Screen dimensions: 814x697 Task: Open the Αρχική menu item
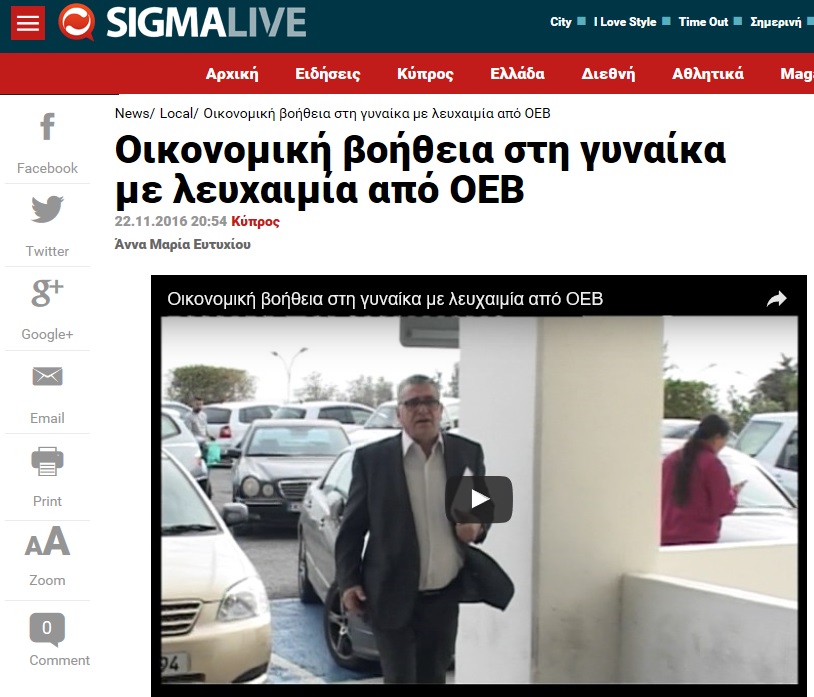point(232,74)
